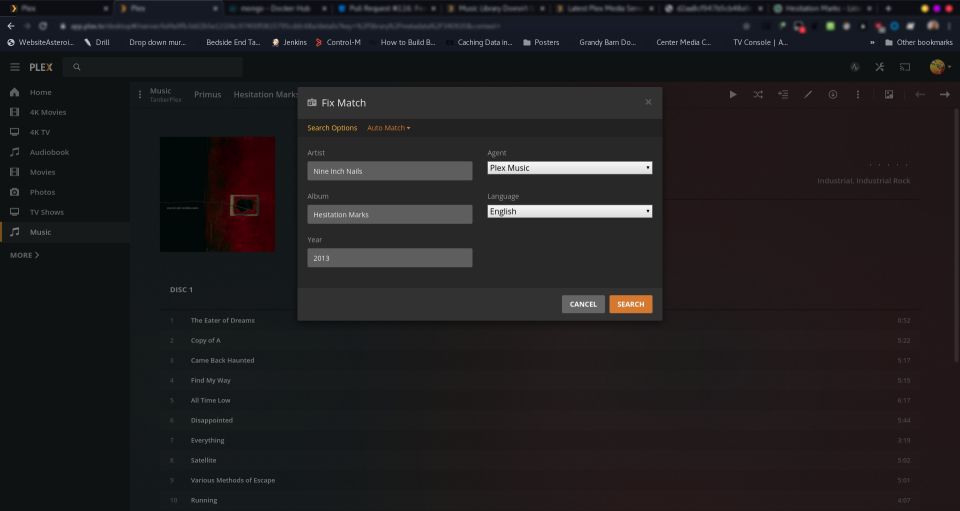Click the Album input field
Screen dimensions: 960x511
(389, 214)
